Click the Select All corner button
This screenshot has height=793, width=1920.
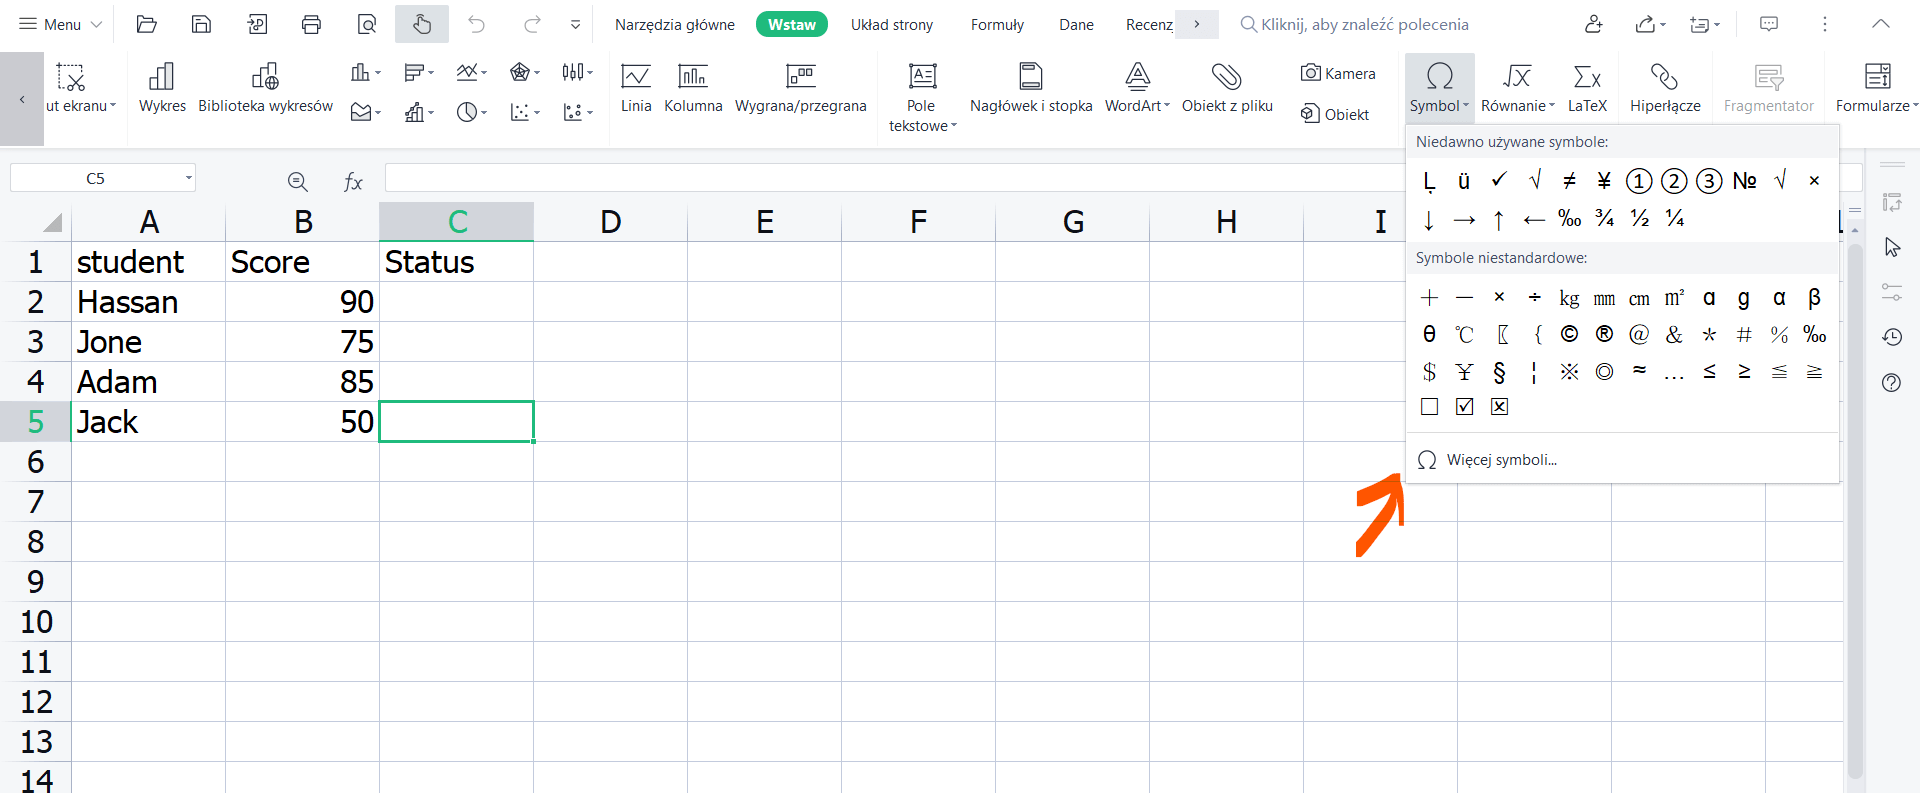click(52, 222)
